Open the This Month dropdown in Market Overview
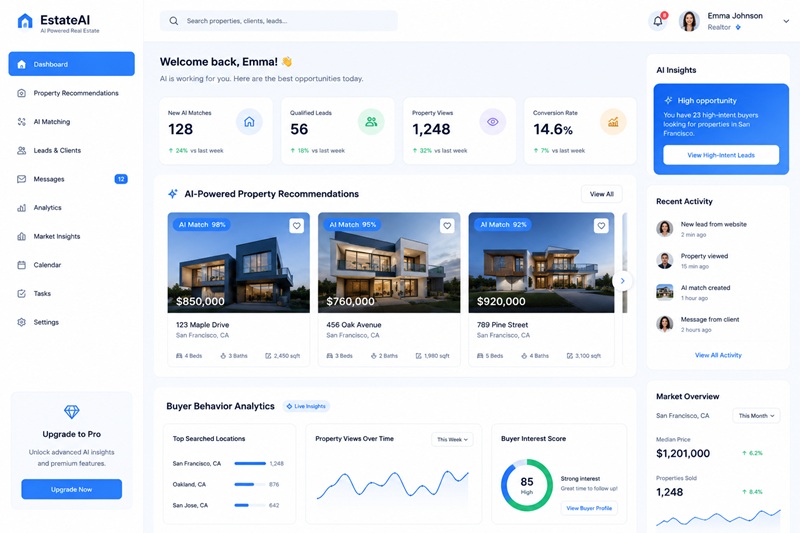 click(756, 416)
